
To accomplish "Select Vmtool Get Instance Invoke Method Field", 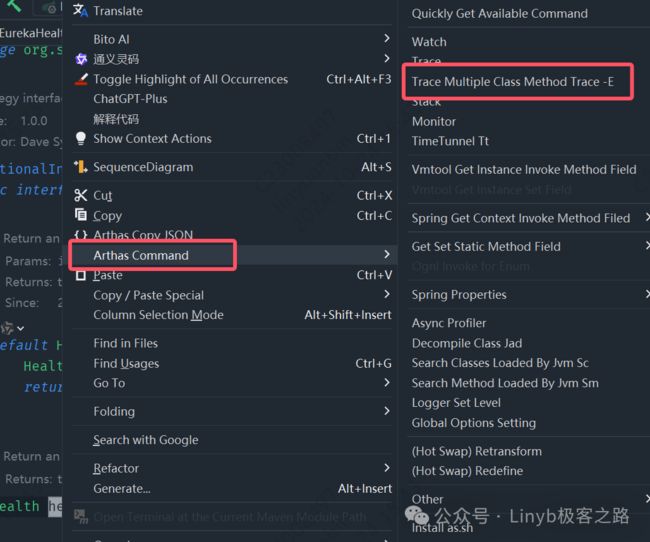I will 524,170.
